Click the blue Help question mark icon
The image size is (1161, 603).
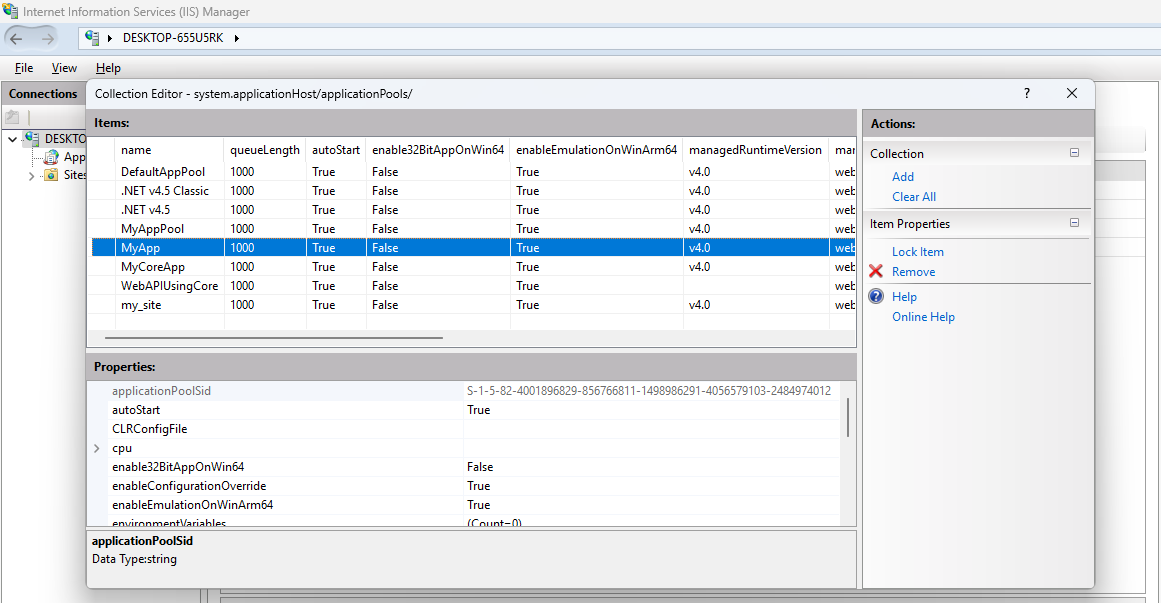pyautogui.click(x=876, y=297)
